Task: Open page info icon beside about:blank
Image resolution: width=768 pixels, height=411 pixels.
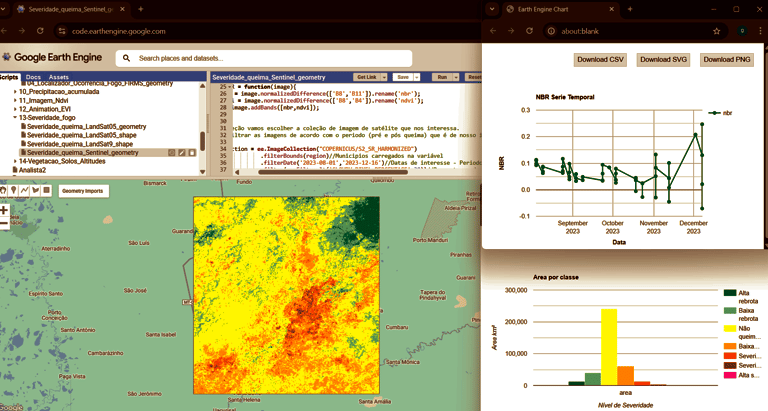Action: click(x=551, y=31)
